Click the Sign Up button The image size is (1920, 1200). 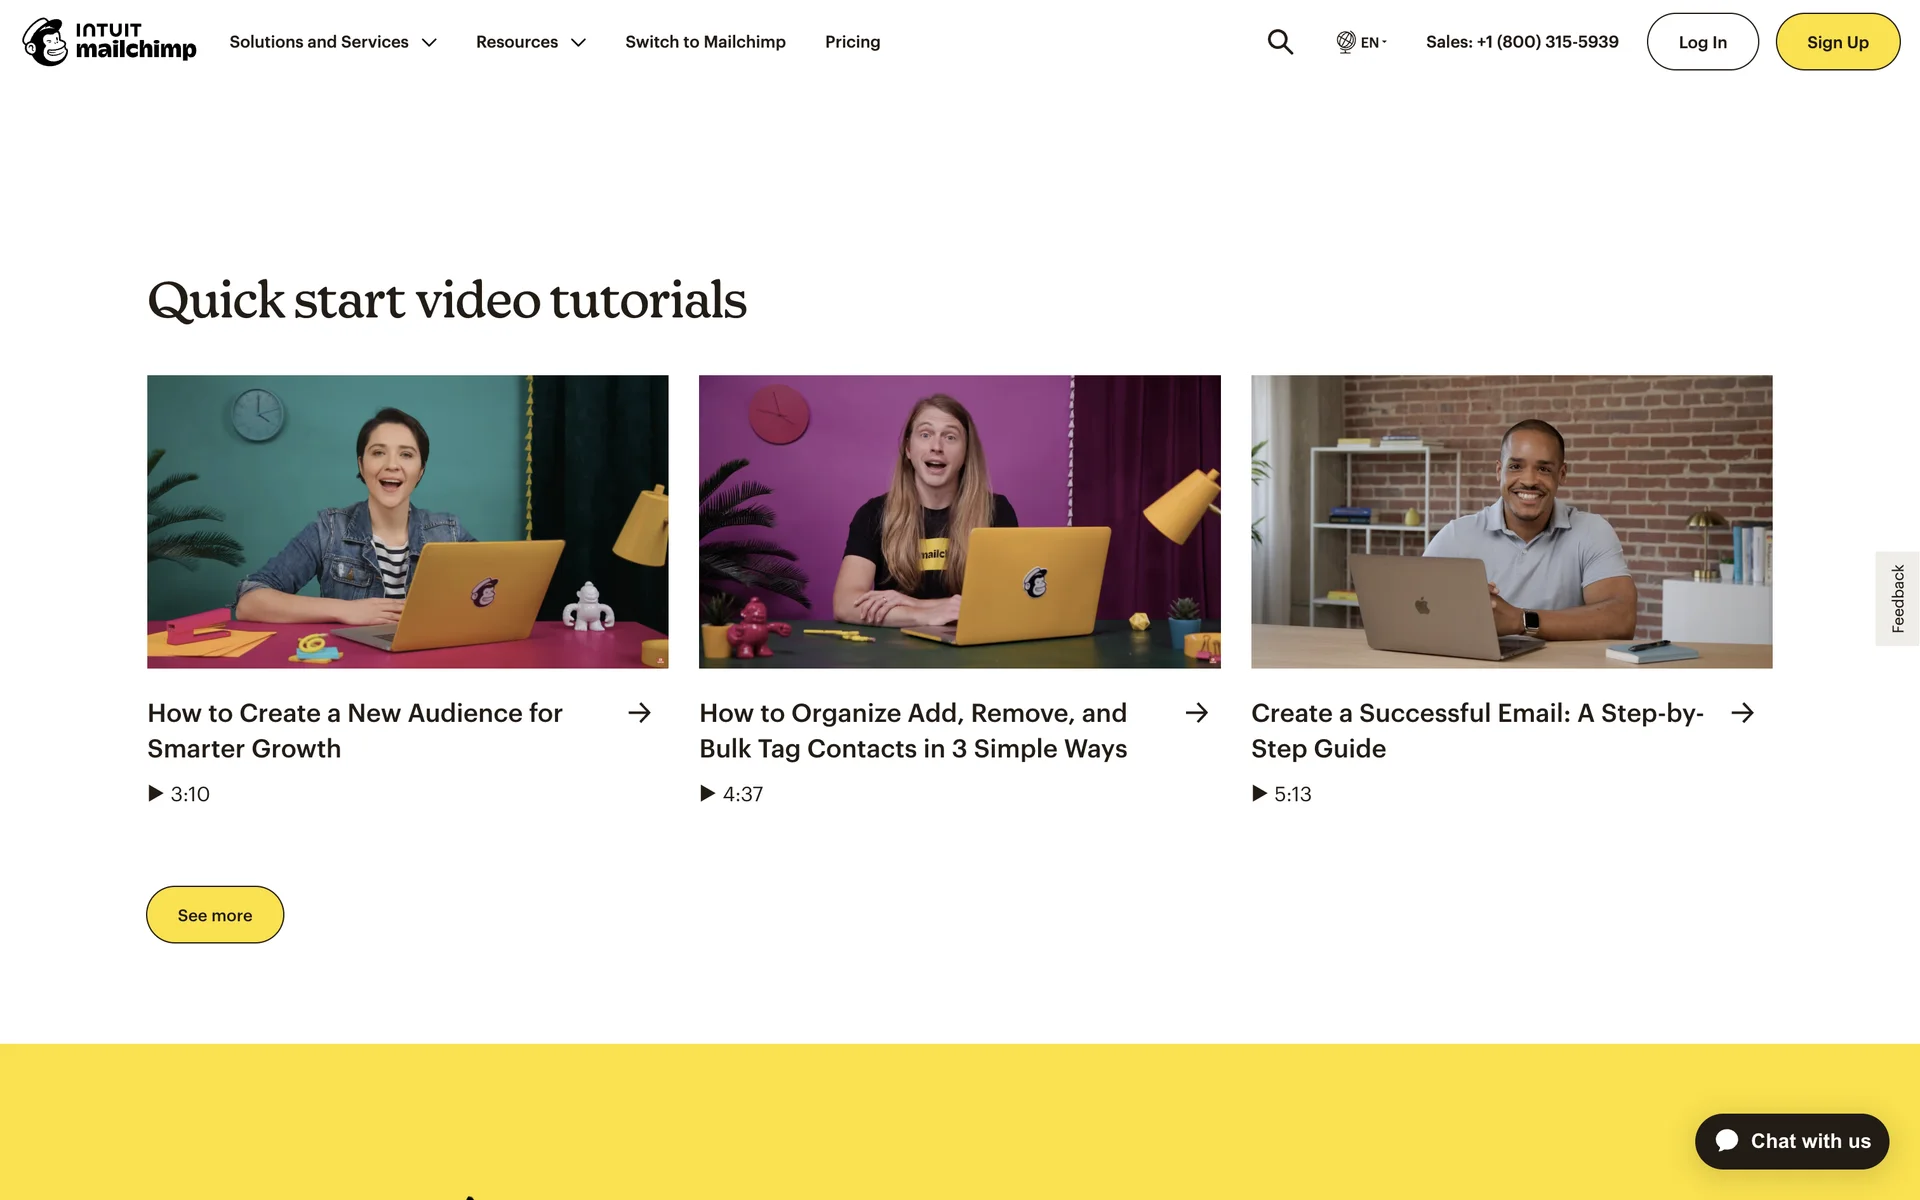coord(1837,42)
